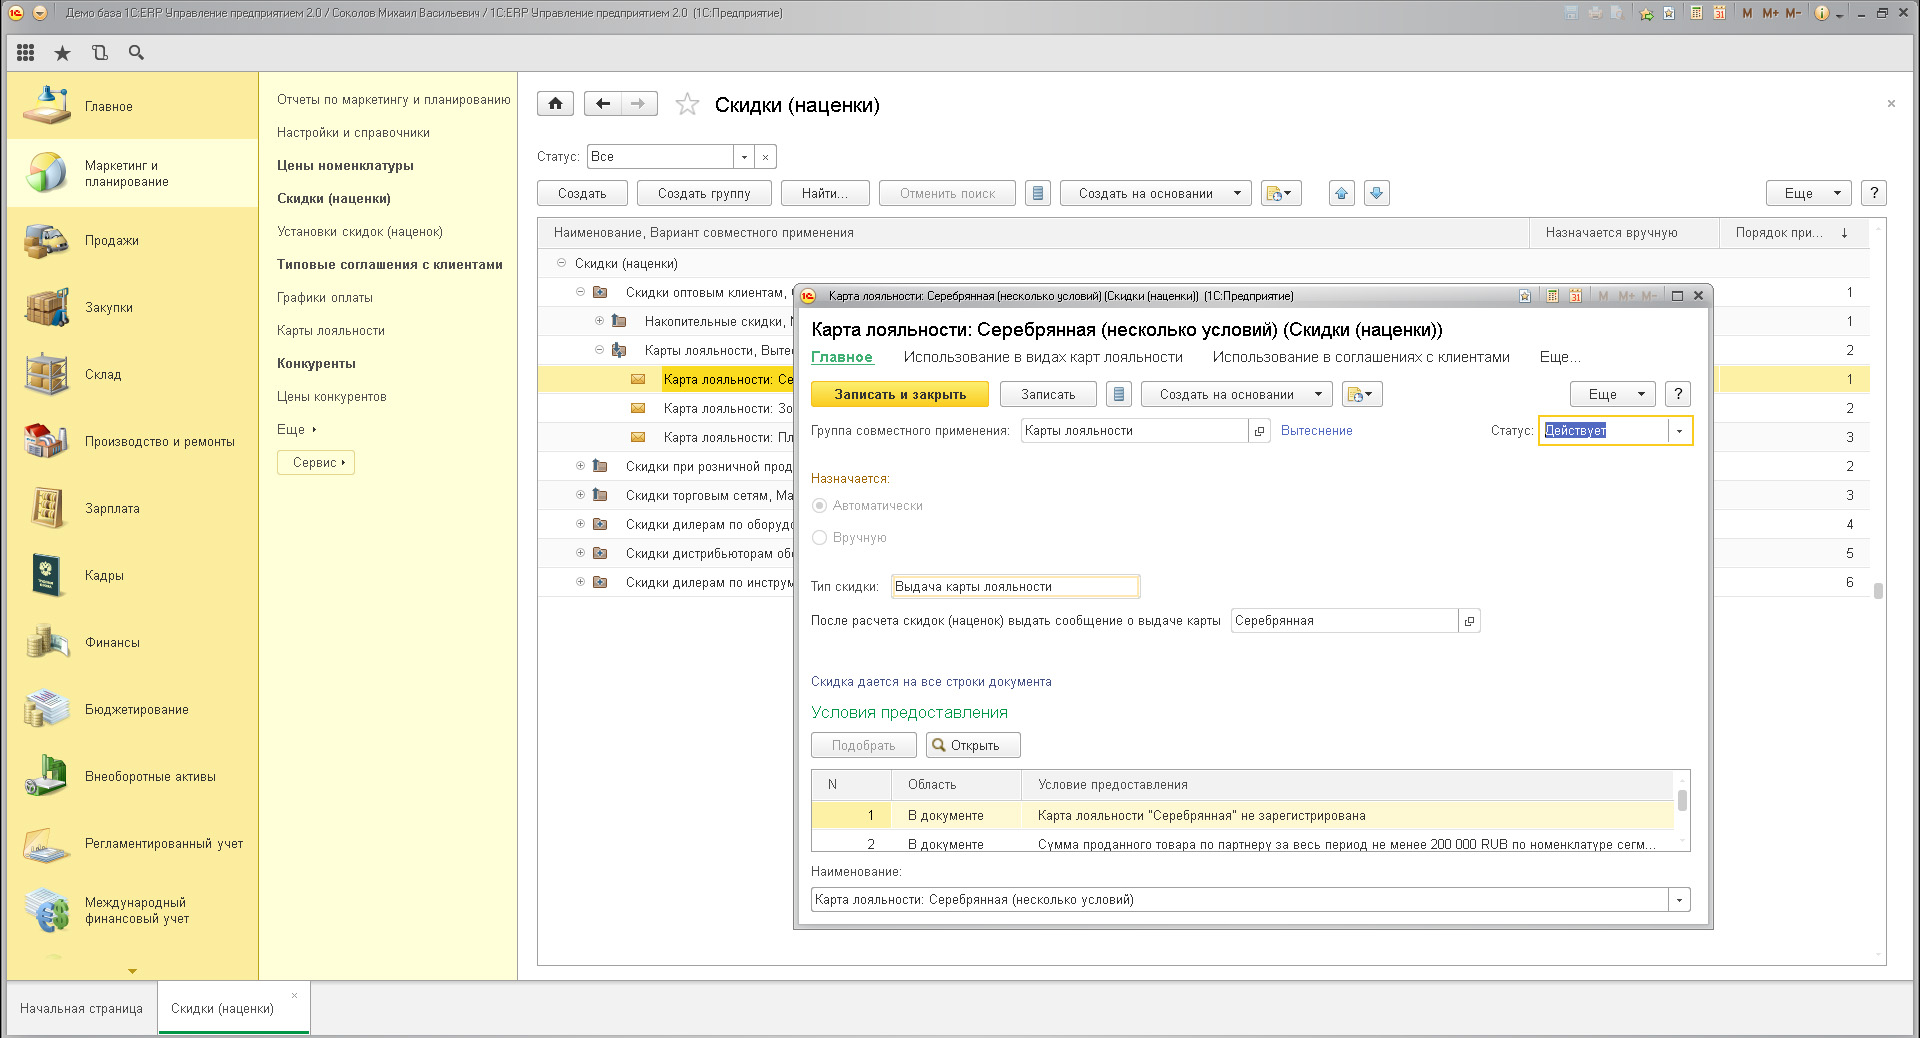Expand the Накопительные скидки group
Viewport: 1920px width, 1038px height.
click(599, 321)
